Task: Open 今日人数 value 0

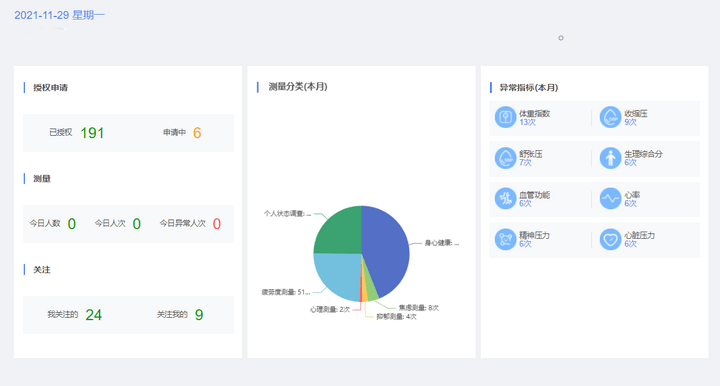Action: tap(72, 224)
